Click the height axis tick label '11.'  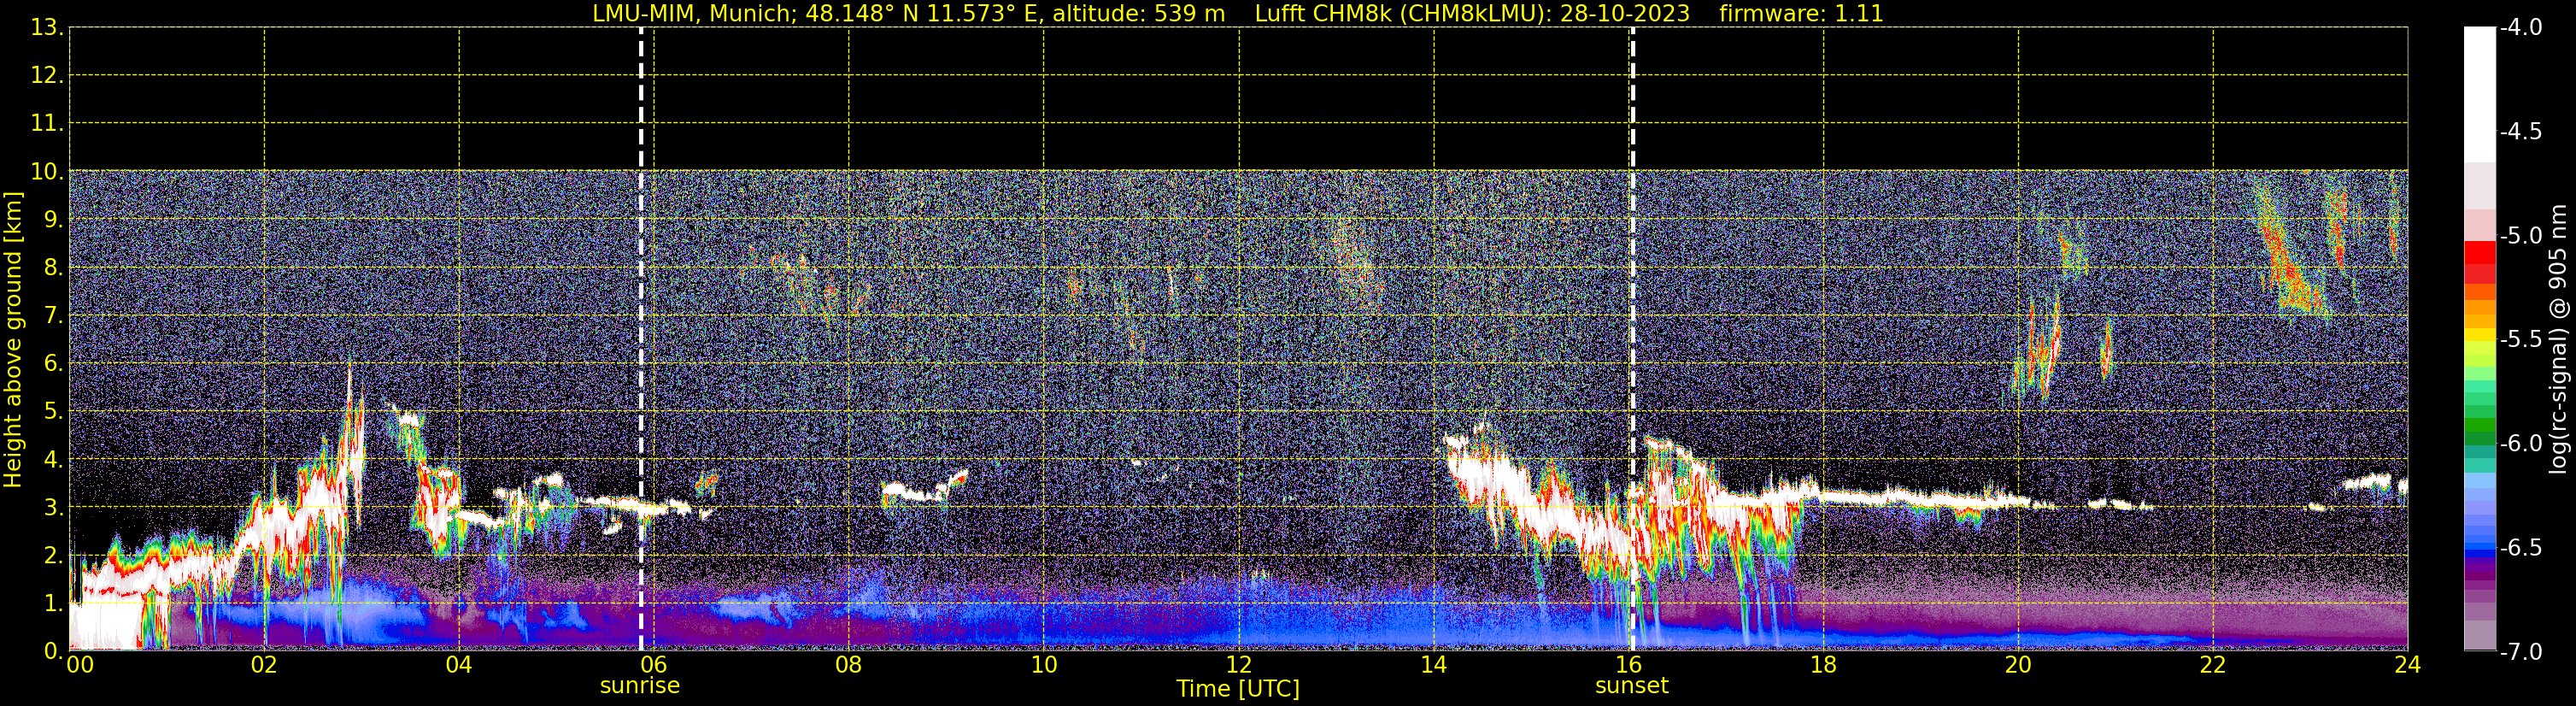pos(47,124)
